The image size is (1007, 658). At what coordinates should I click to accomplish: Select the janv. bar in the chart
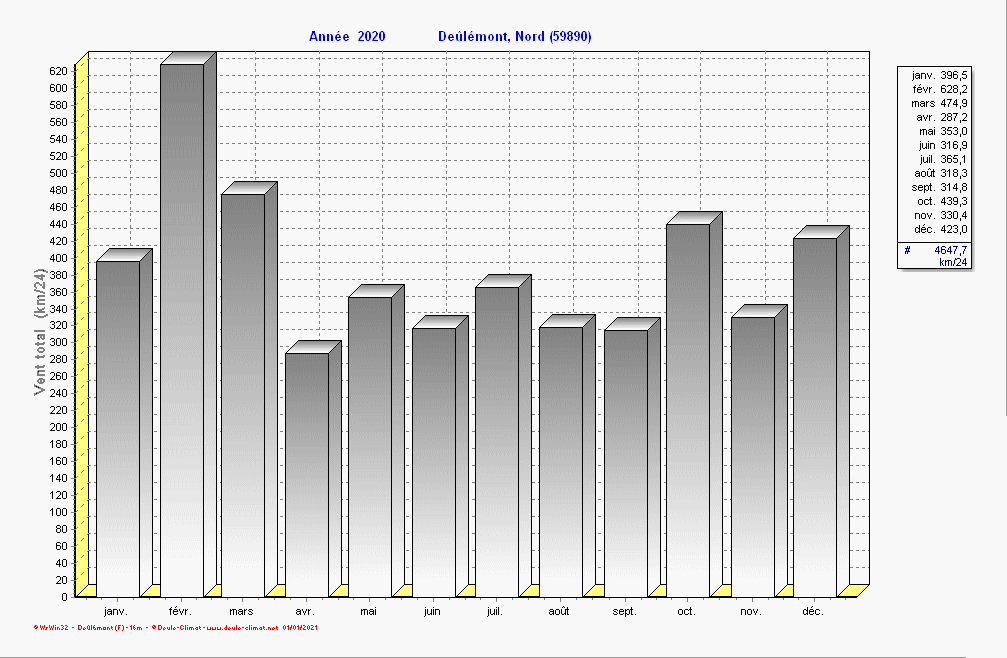click(x=117, y=428)
